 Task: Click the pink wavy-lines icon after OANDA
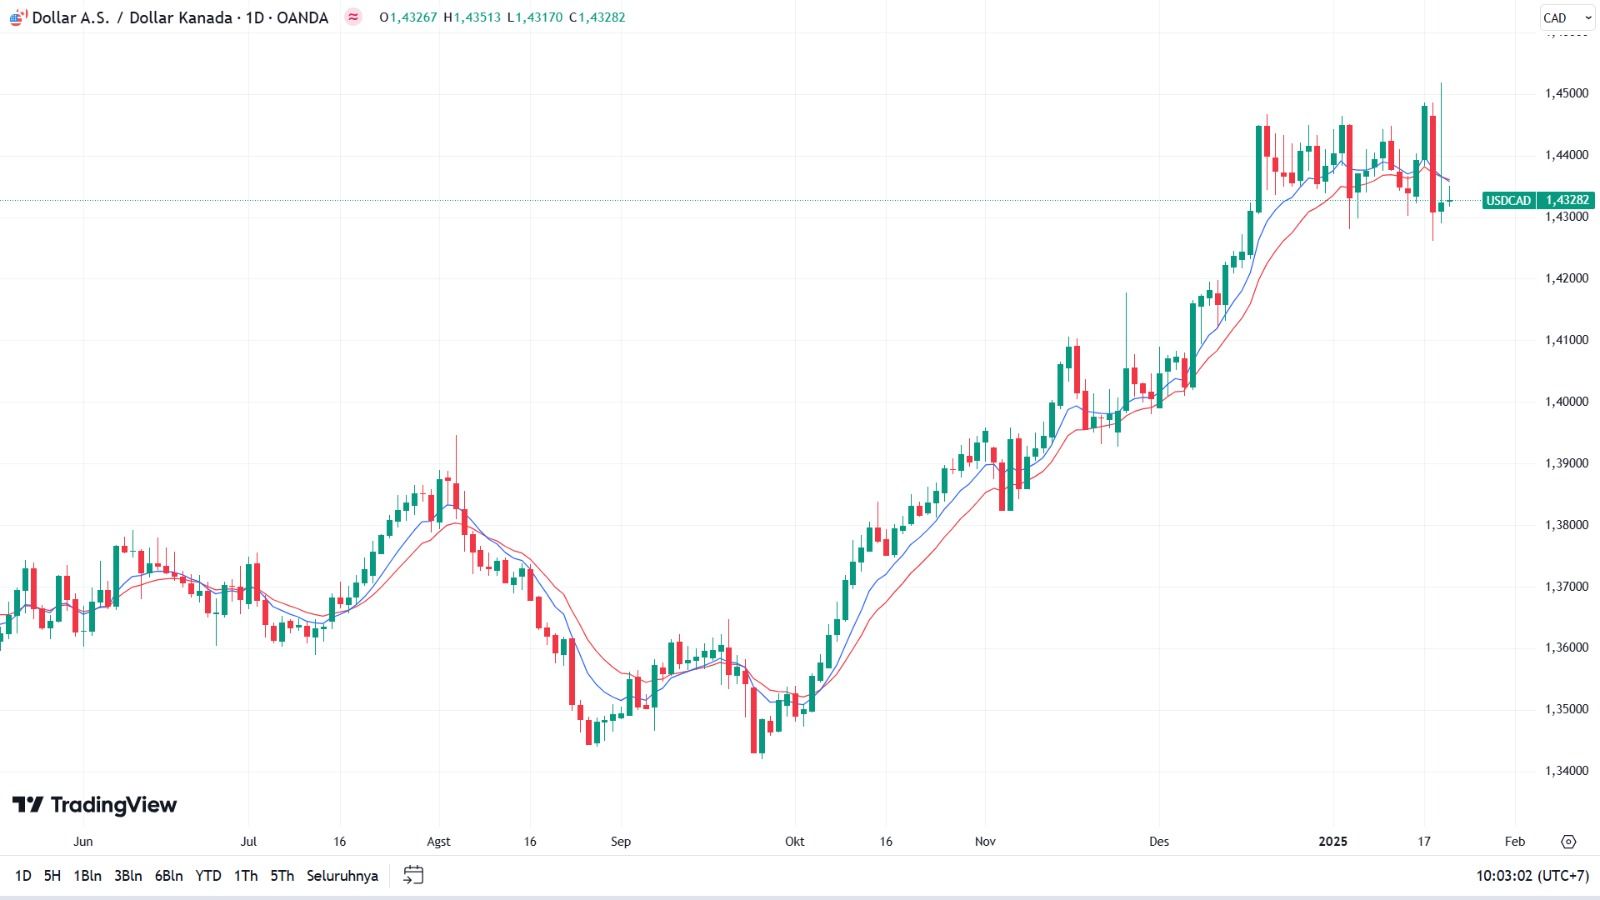pyautogui.click(x=353, y=17)
